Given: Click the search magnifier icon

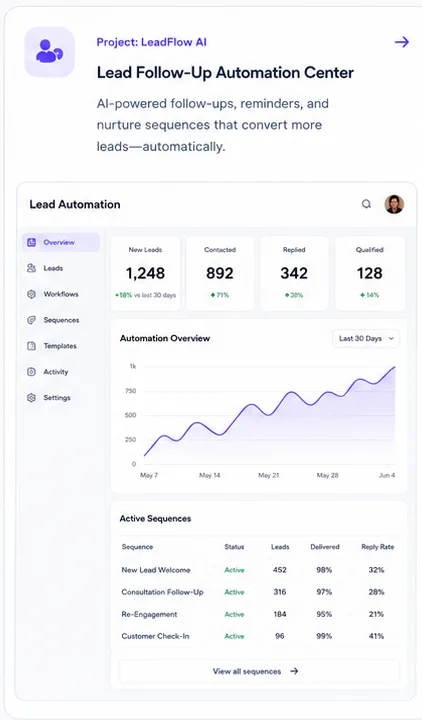Looking at the screenshot, I should coord(366,204).
